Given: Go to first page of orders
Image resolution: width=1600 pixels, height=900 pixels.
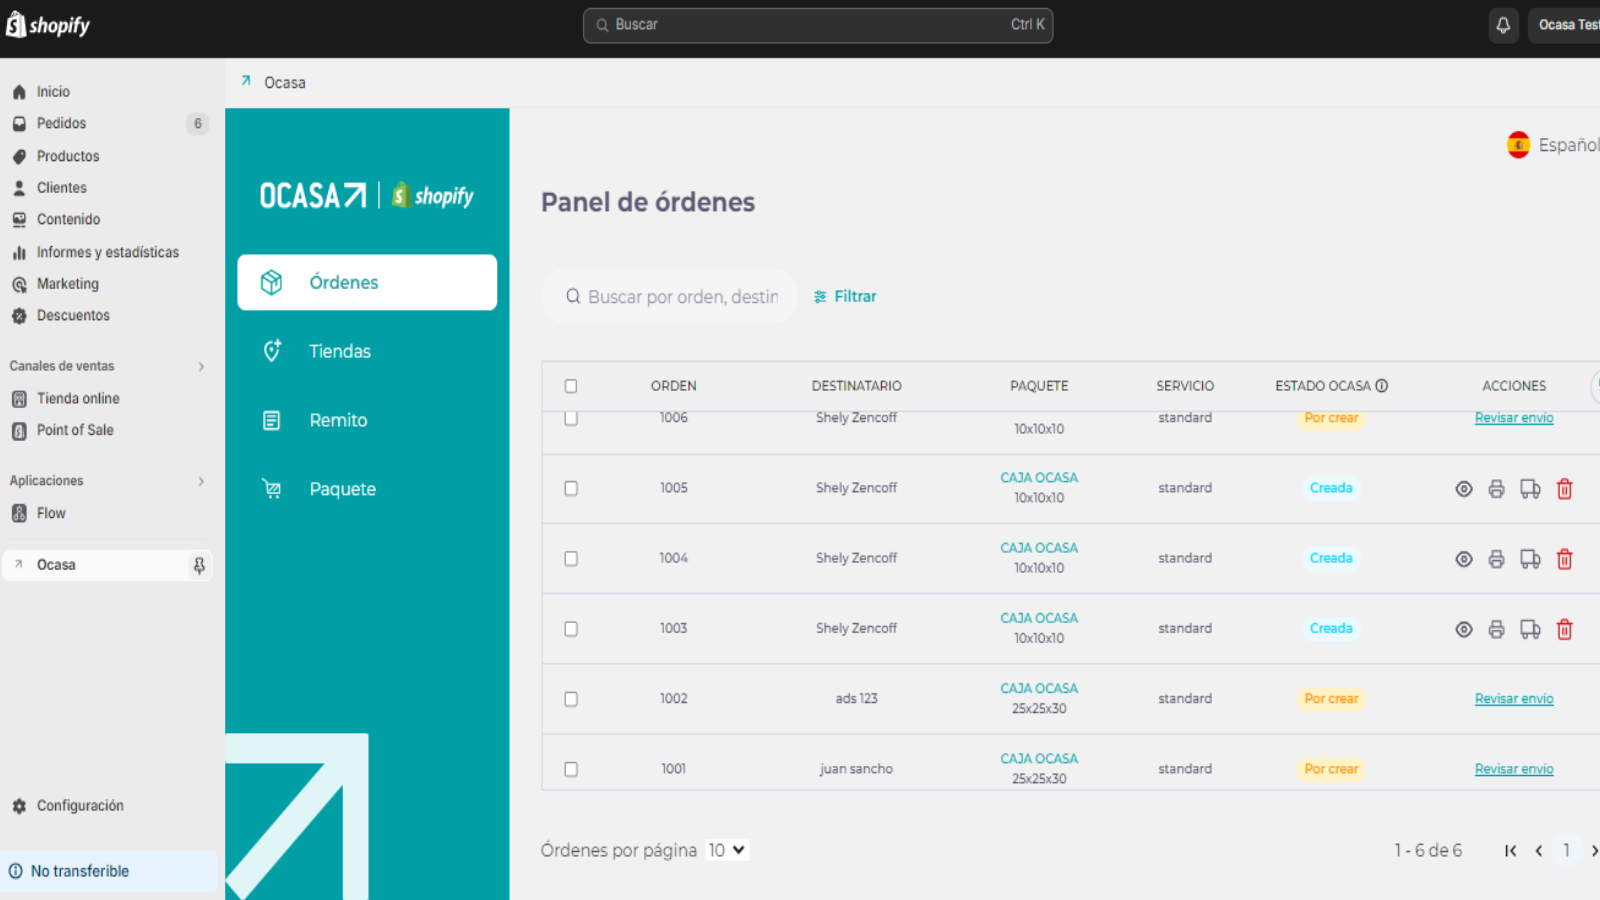Looking at the screenshot, I should point(1510,851).
